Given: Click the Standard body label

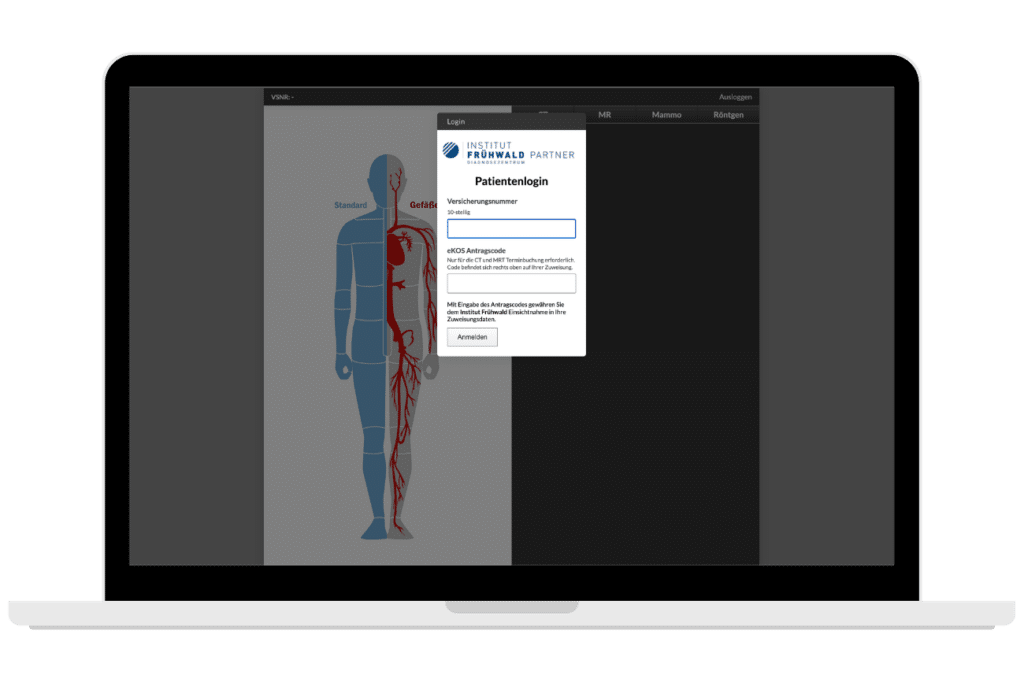Looking at the screenshot, I should pos(351,205).
